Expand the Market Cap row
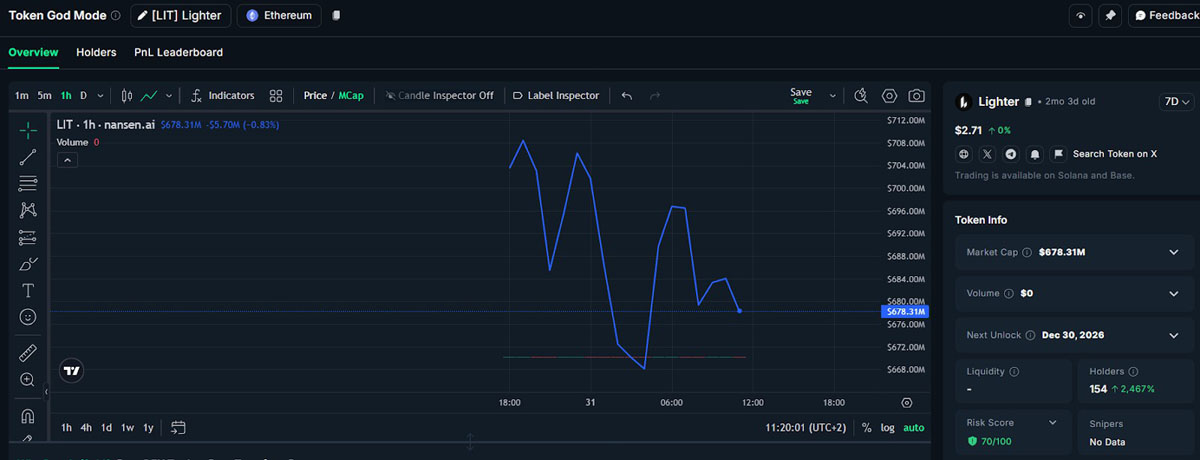1200x460 pixels. click(x=1174, y=252)
